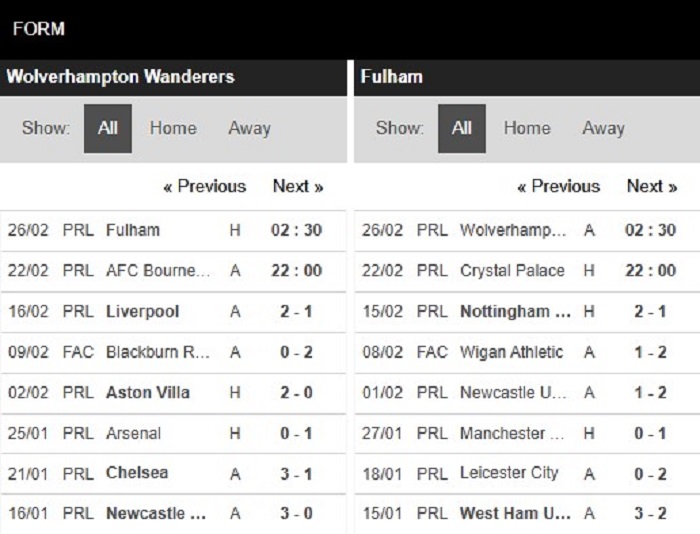Image resolution: width=700 pixels, height=534 pixels.
Task: Open the Leicester City 0 - 2 match
Action: click(527, 474)
